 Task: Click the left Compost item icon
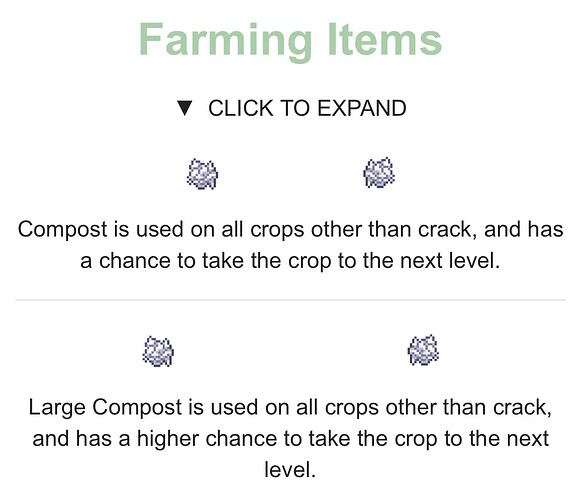pos(202,174)
